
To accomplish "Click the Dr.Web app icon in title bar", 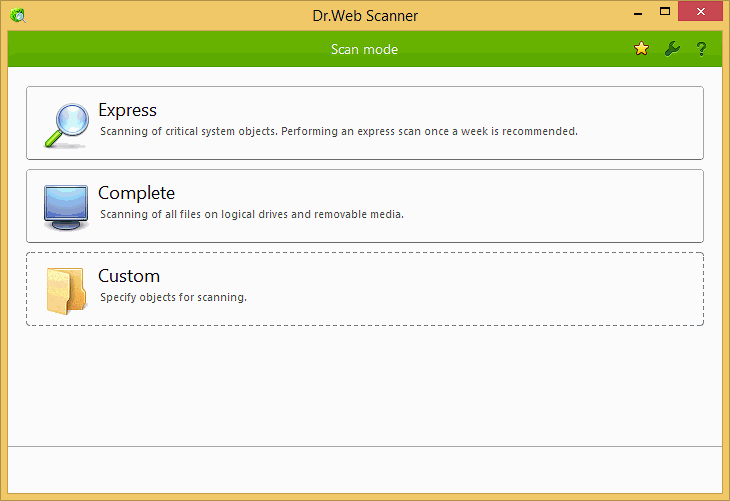I will [18, 15].
